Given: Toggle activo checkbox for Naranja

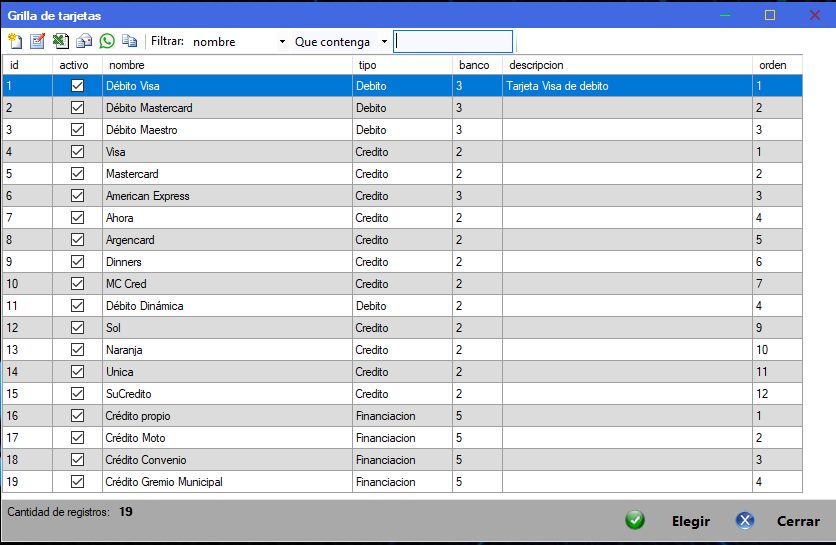Looking at the screenshot, I should coord(77,349).
